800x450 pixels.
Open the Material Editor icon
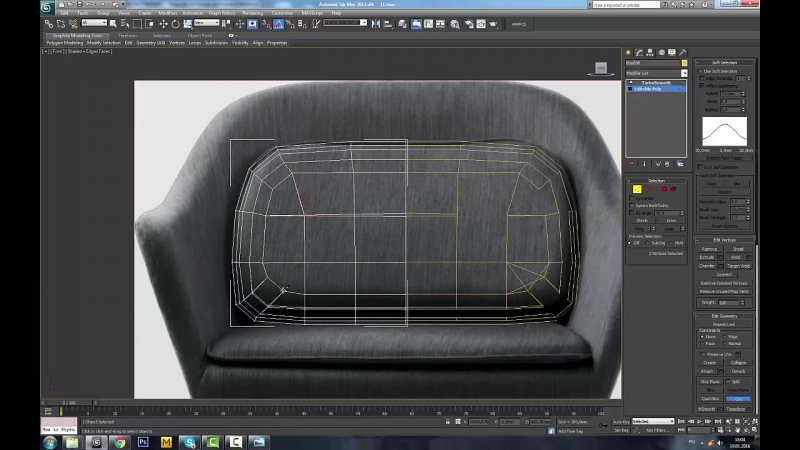click(x=455, y=24)
